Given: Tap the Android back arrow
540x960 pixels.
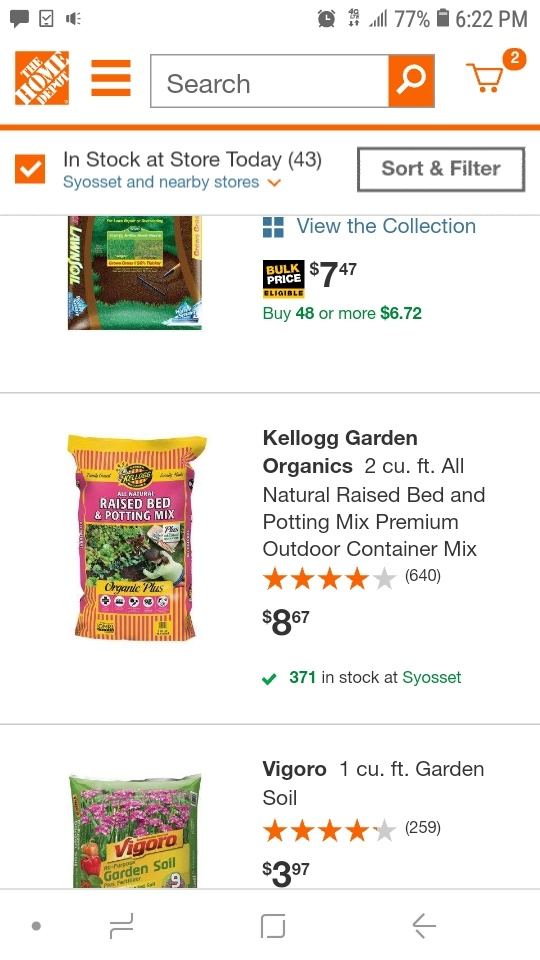Looking at the screenshot, I should coord(424,926).
